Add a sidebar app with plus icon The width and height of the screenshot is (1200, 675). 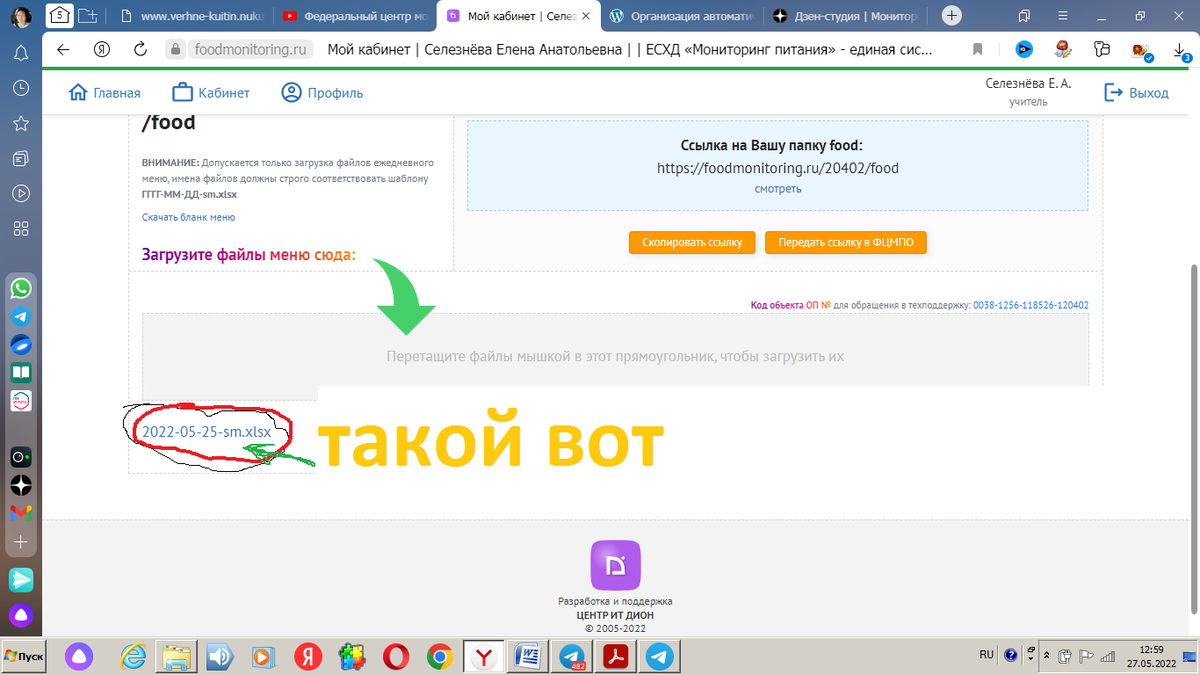[x=20, y=542]
